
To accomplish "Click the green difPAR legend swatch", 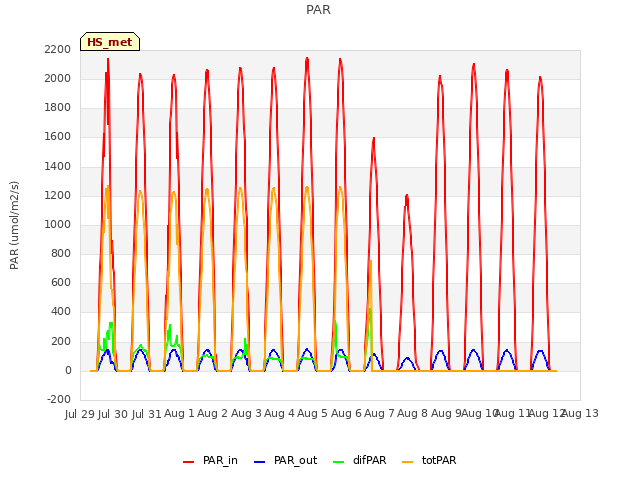I will coord(338,461).
